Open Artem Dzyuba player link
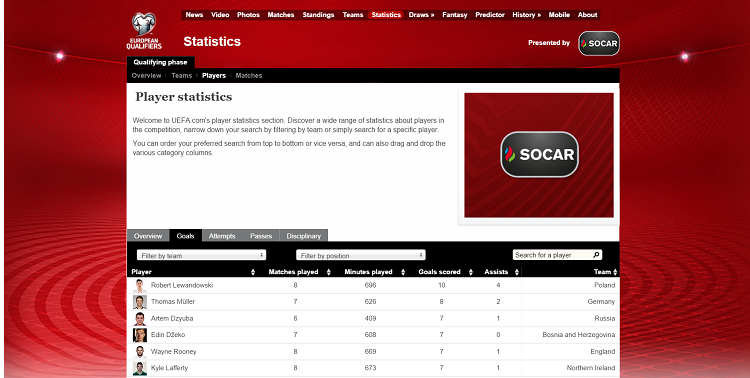Viewport: 750px width, 378px height. [172, 318]
